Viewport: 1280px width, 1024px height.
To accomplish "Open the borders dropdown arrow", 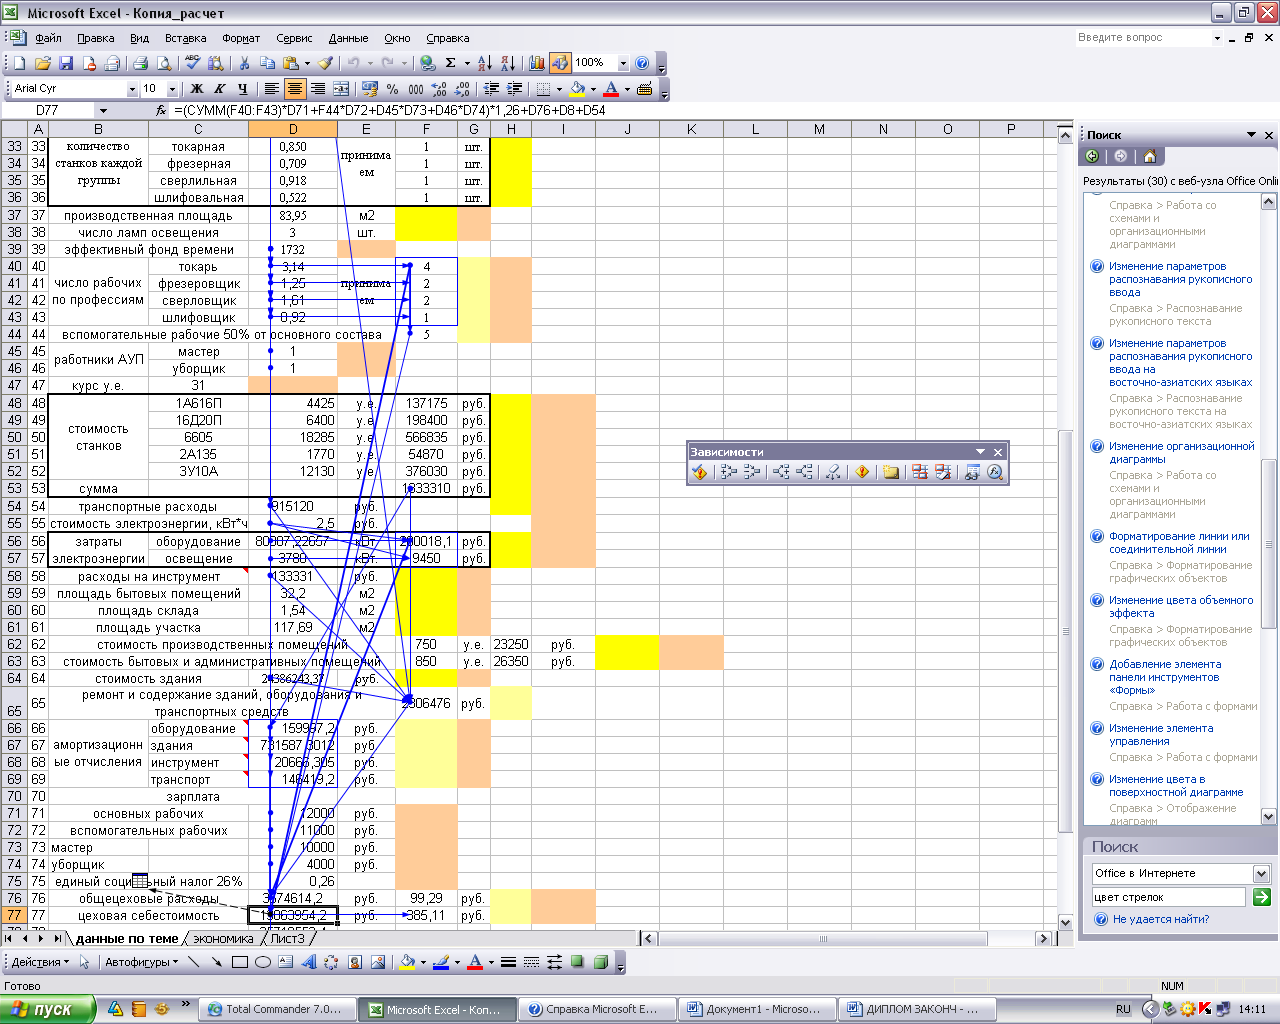I will (559, 89).
